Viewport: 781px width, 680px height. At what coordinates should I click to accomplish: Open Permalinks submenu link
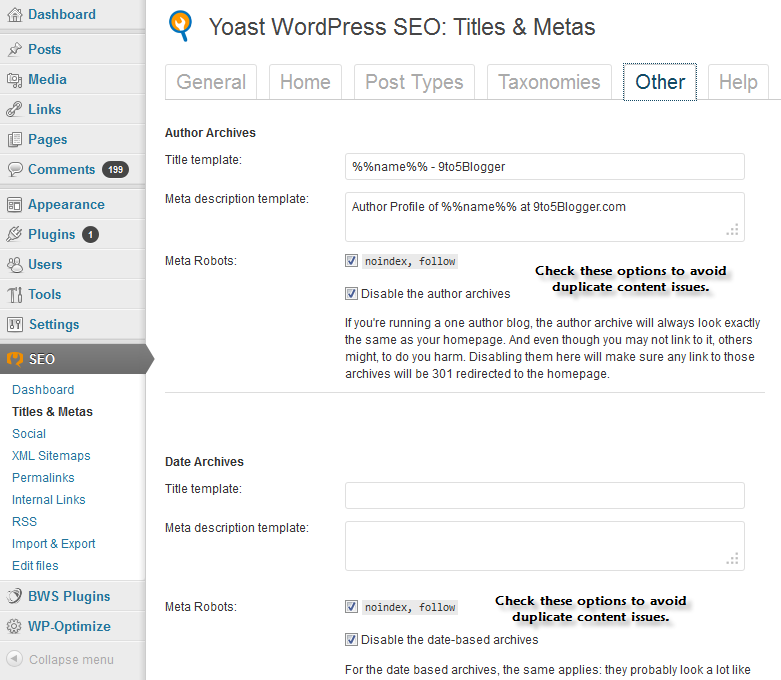pos(43,477)
